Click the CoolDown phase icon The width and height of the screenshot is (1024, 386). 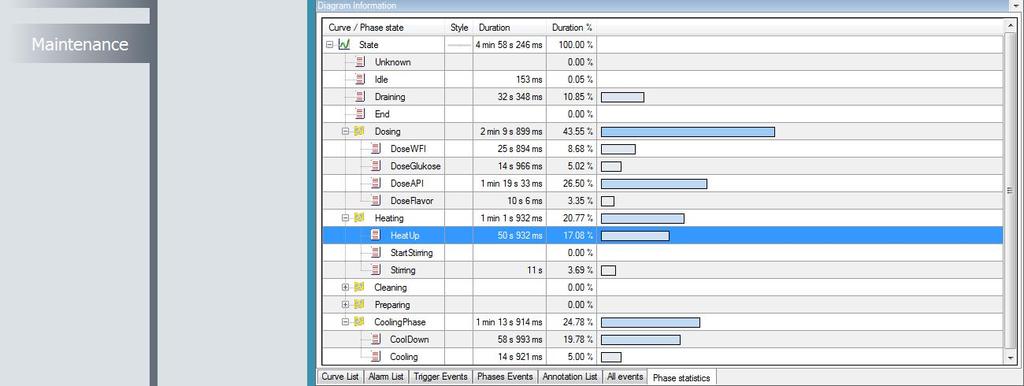point(375,339)
